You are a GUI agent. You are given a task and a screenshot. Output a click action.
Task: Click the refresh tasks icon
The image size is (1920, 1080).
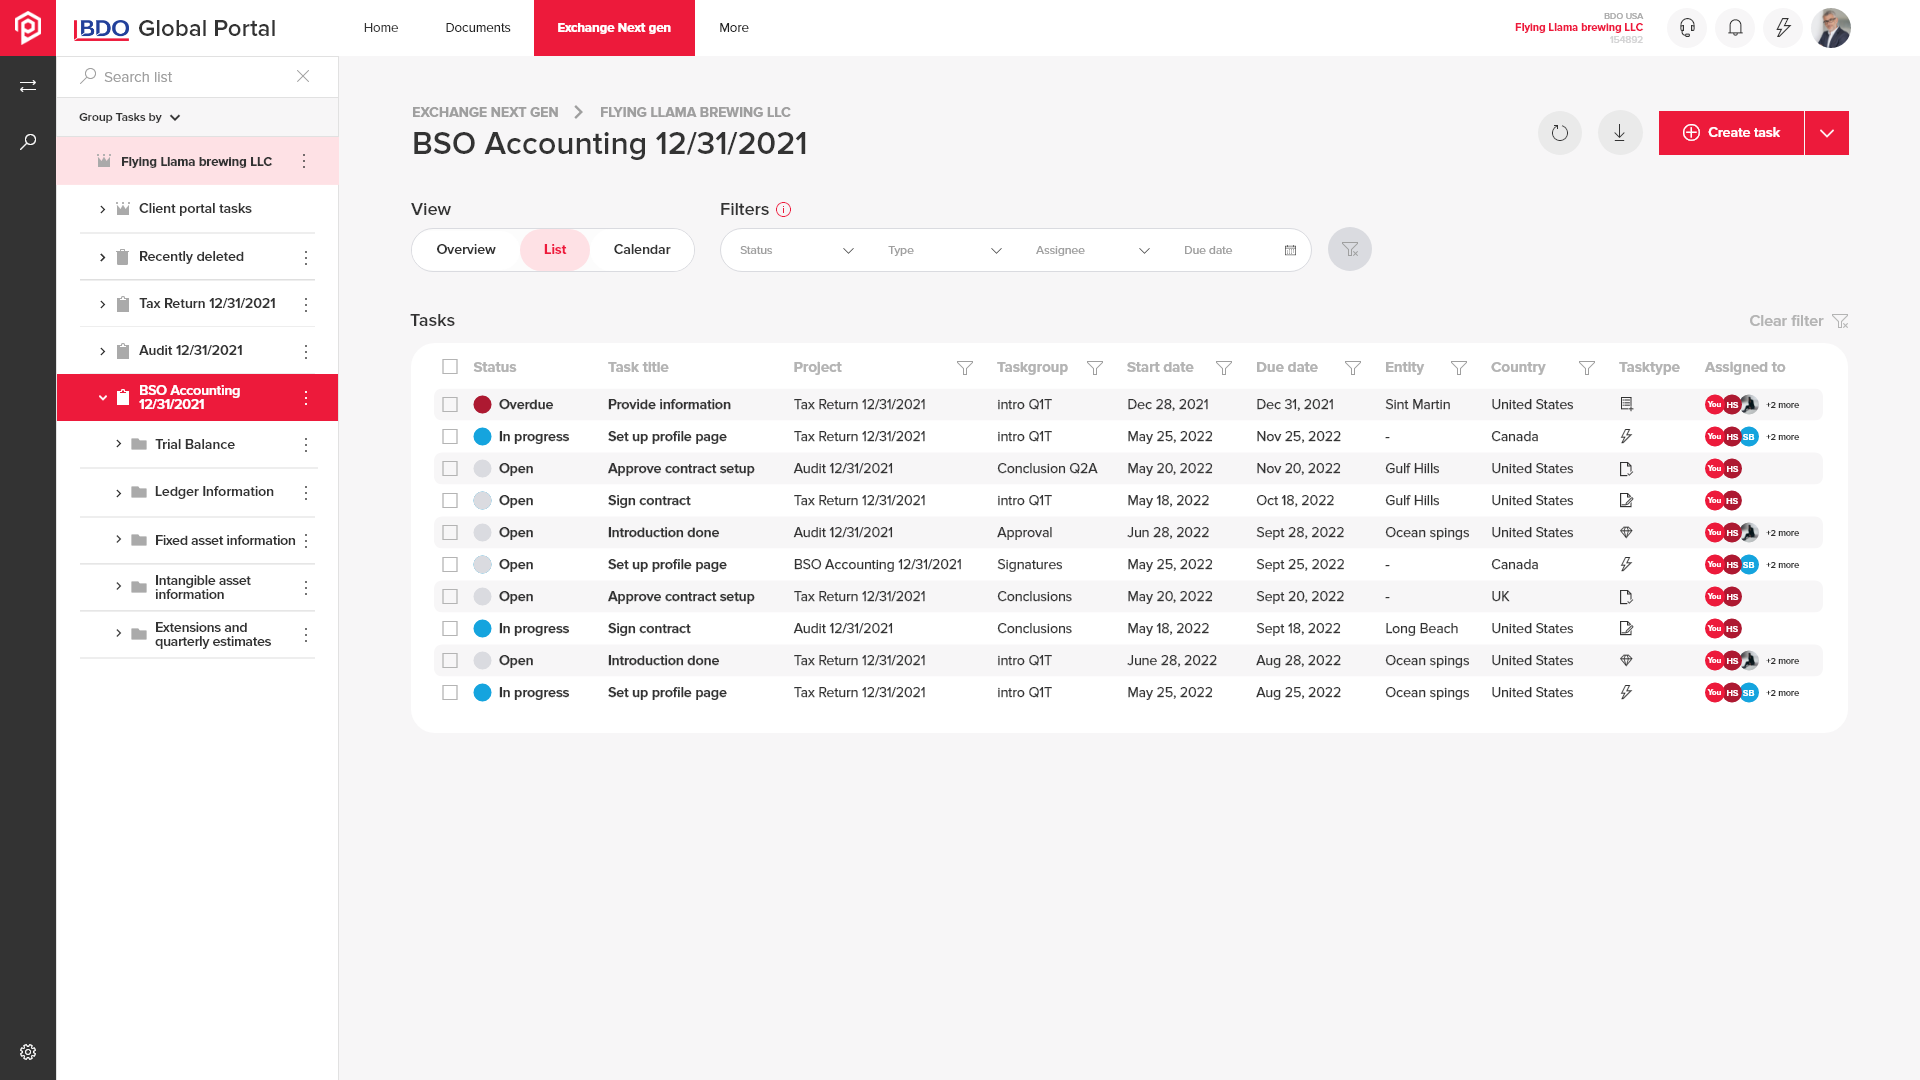pyautogui.click(x=1560, y=133)
